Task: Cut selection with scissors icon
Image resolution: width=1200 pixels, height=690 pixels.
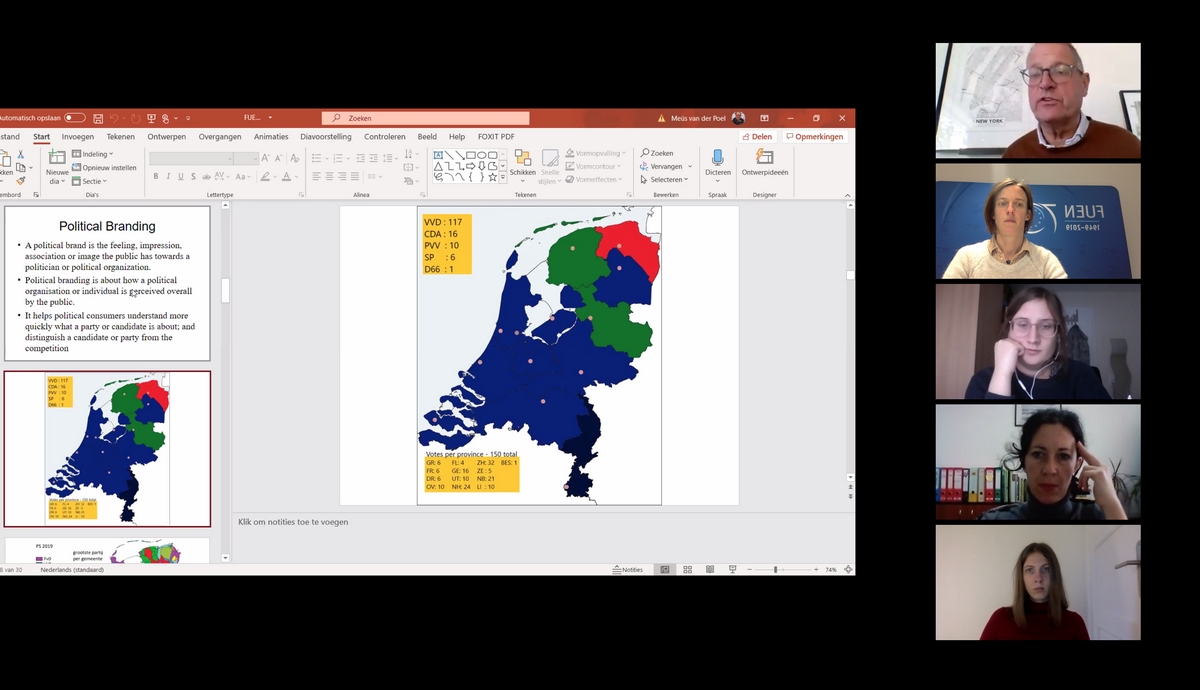Action: 21,154
